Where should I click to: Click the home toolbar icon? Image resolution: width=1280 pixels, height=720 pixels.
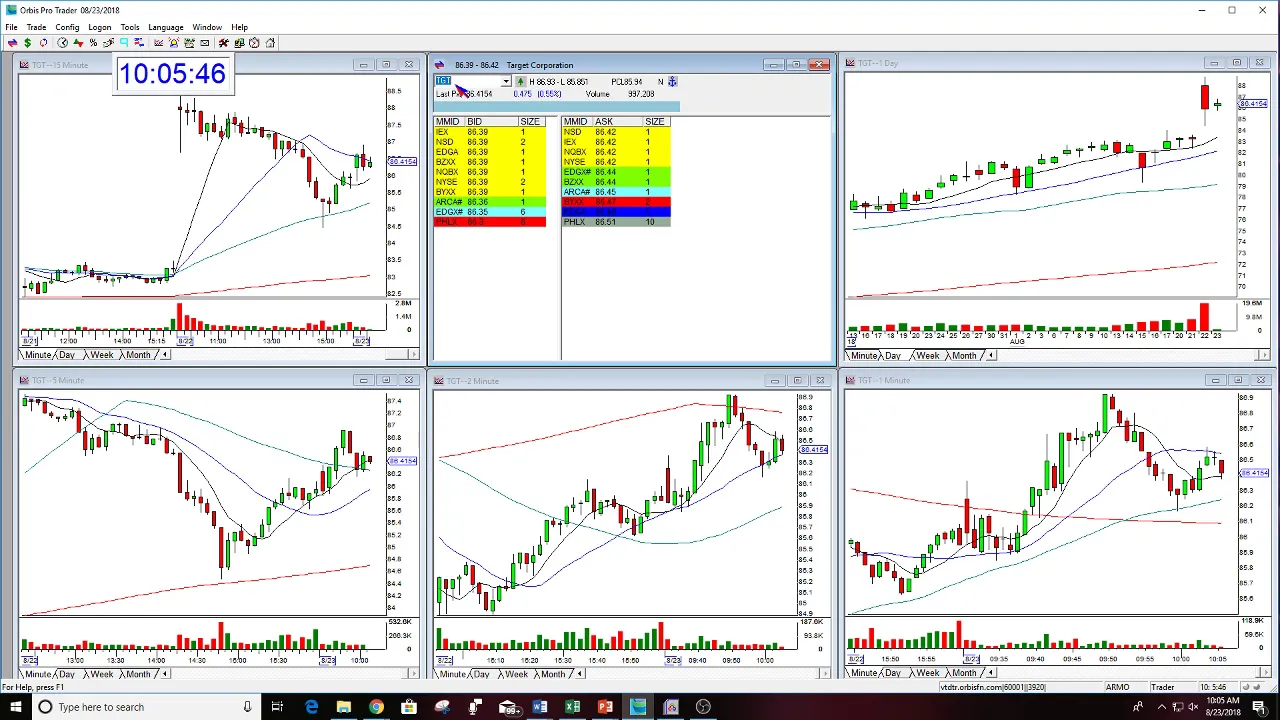(270, 43)
